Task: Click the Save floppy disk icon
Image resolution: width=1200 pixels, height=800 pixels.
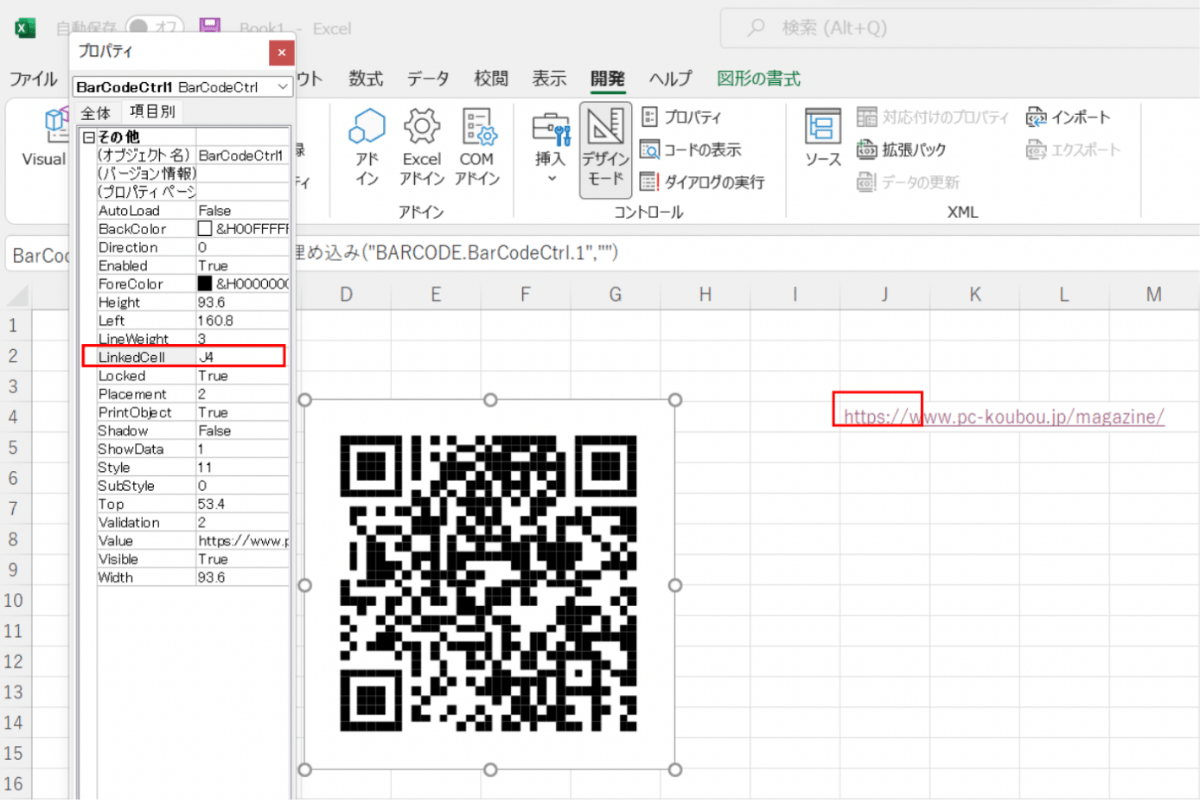Action: [209, 28]
